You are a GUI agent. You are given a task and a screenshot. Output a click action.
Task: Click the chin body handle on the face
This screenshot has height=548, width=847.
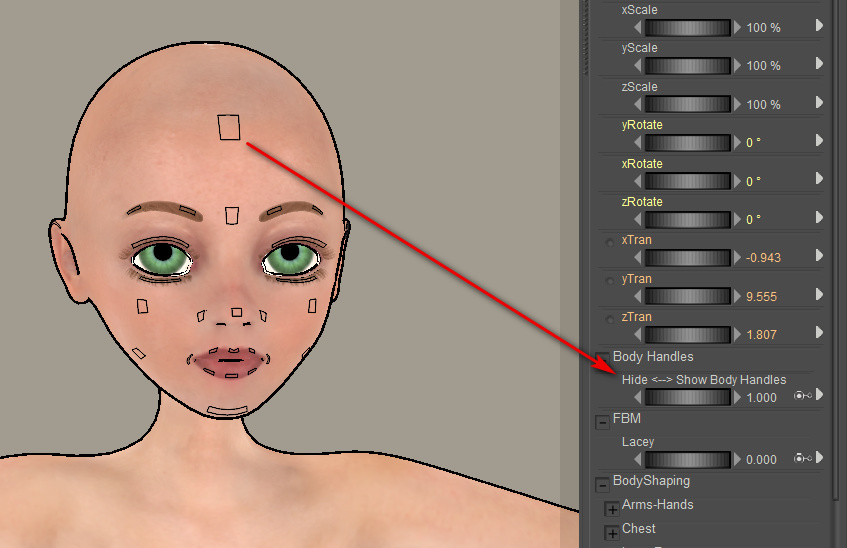coord(226,411)
